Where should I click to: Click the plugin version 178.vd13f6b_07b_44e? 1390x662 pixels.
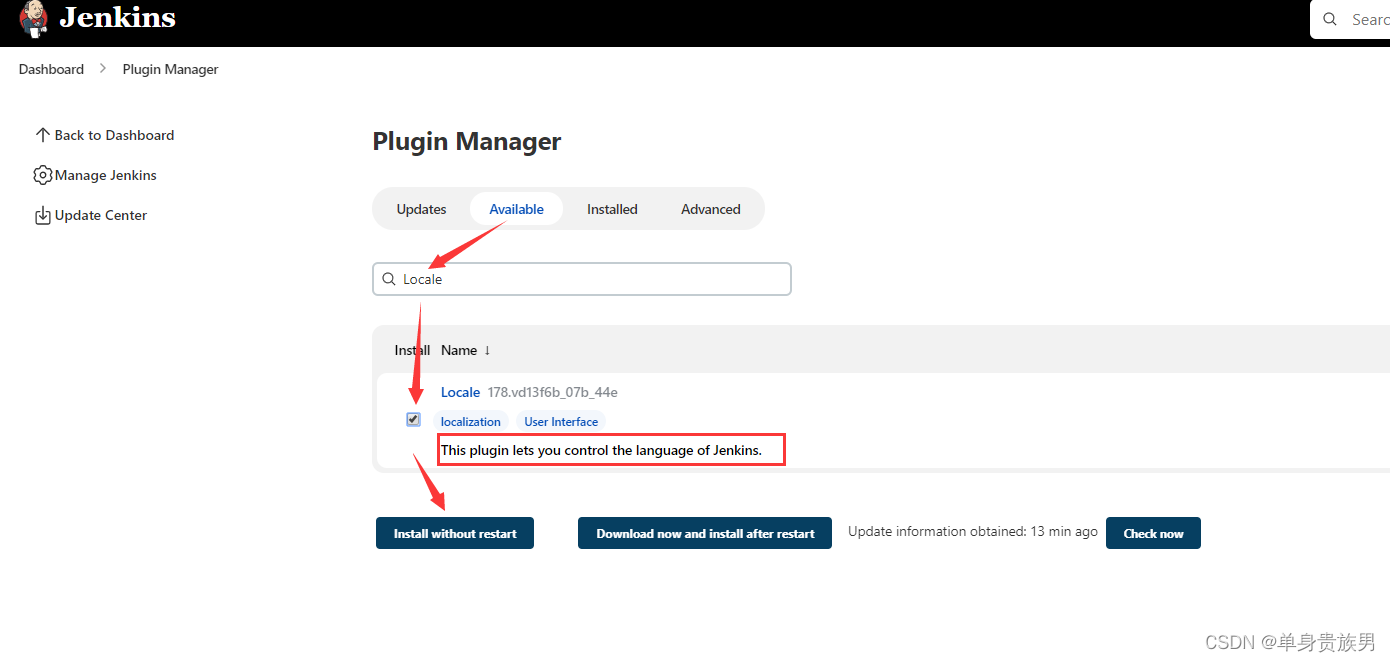pos(552,392)
